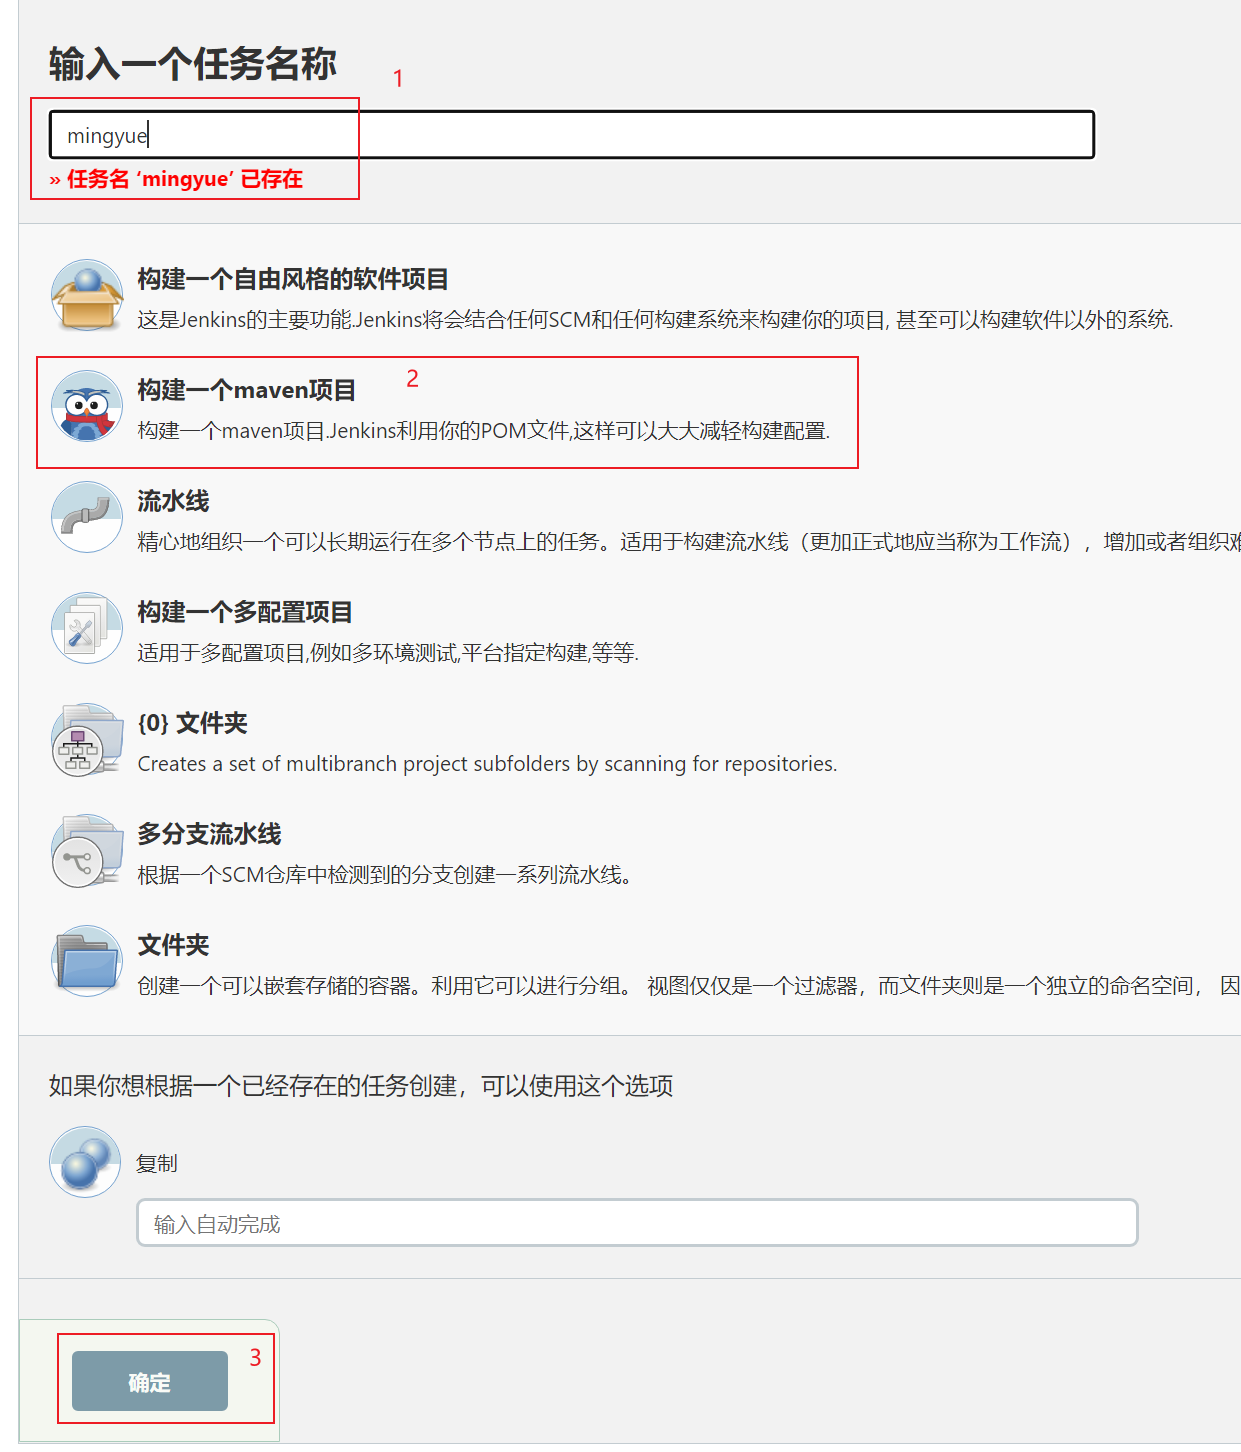Click the 输入自动完成 copy-from input field
The width and height of the screenshot is (1241, 1452).
637,1223
